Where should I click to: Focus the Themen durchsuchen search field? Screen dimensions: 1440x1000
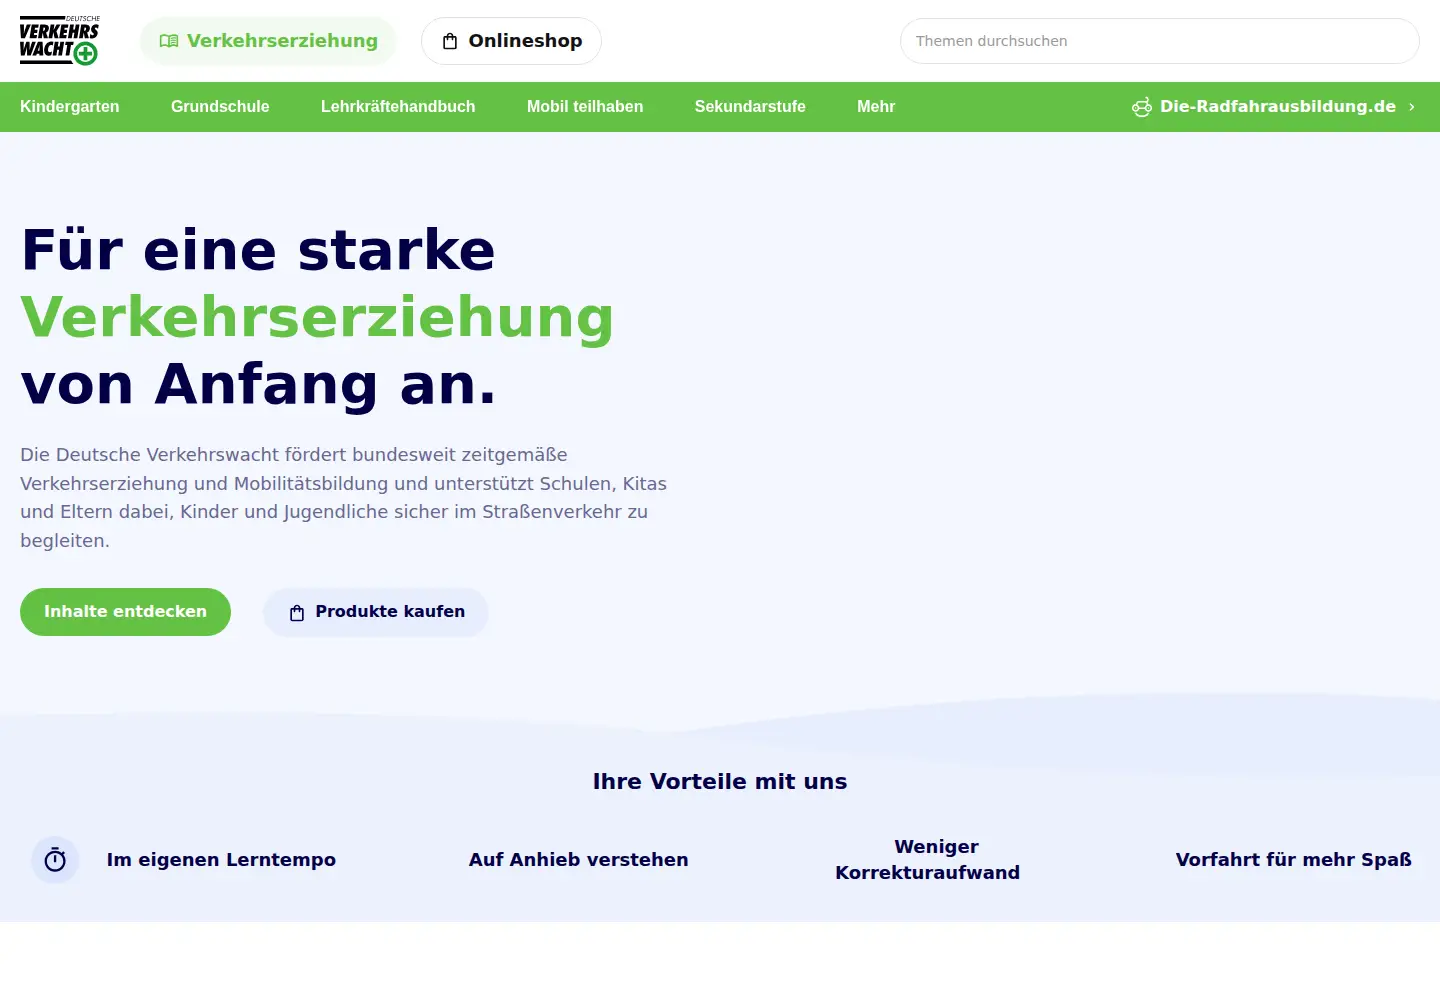tap(1160, 41)
